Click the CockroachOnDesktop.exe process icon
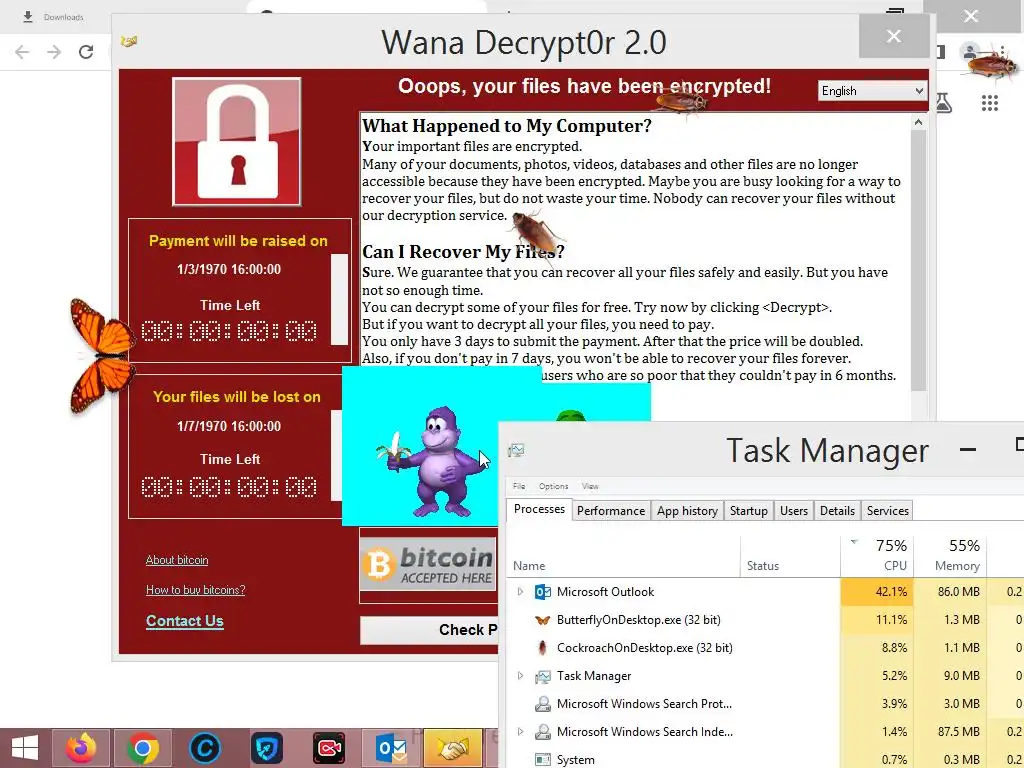This screenshot has height=768, width=1024. [542, 648]
